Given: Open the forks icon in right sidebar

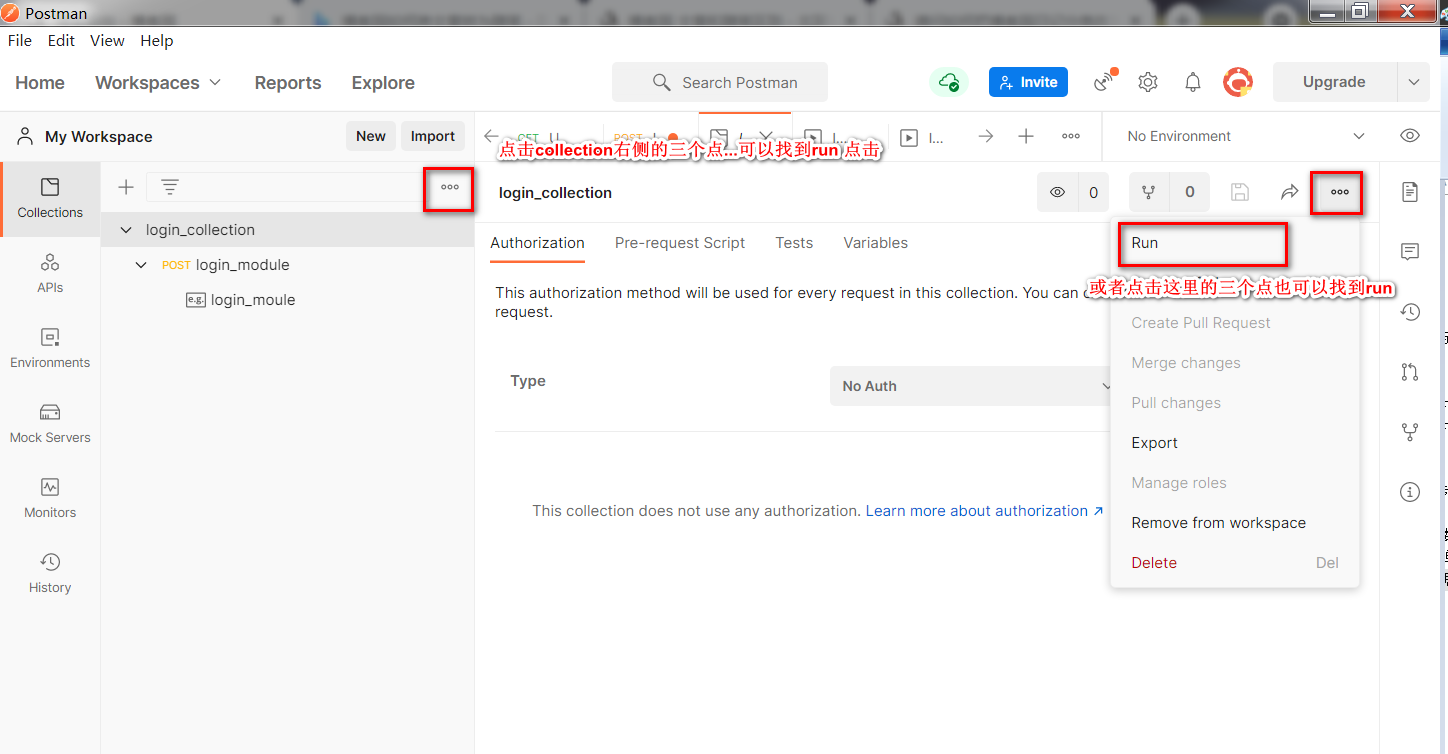Looking at the screenshot, I should 1410,432.
